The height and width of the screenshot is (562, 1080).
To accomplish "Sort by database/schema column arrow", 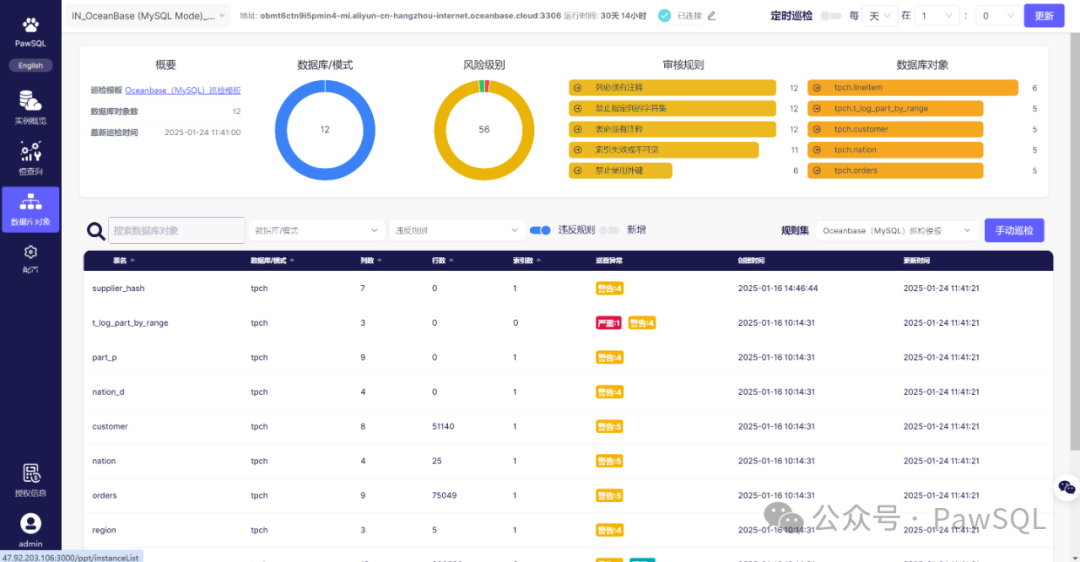I will coord(292,260).
